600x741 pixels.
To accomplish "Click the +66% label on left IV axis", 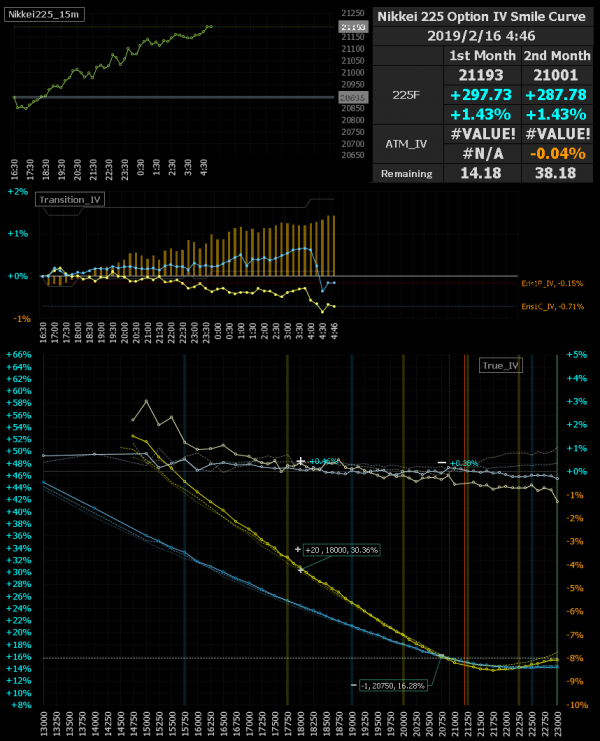I will [18, 355].
